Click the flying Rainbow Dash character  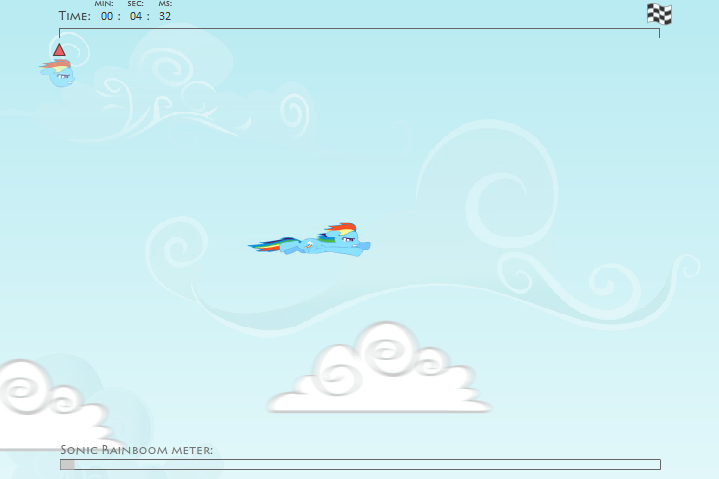pos(310,240)
